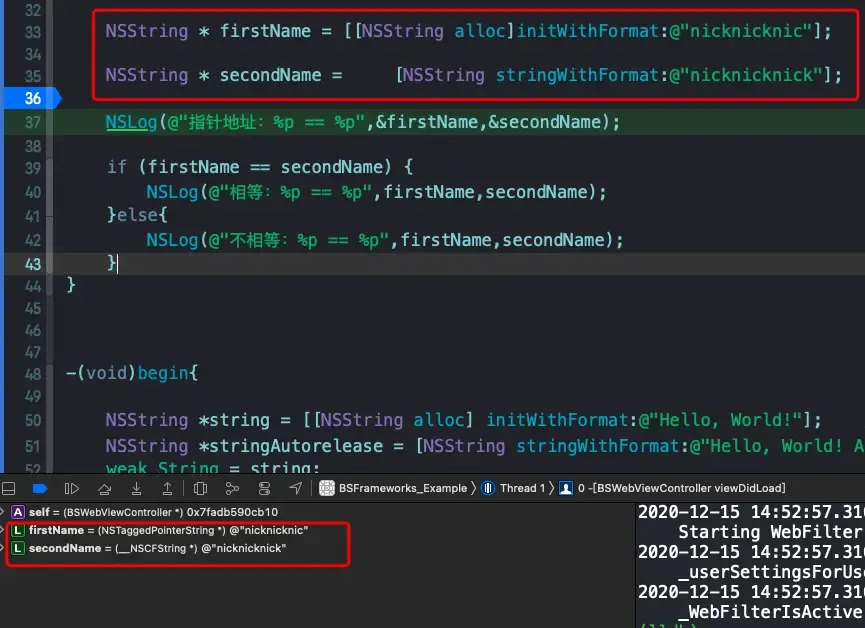Click the BSFrameworks_Example process icon

pyautogui.click(x=325, y=488)
